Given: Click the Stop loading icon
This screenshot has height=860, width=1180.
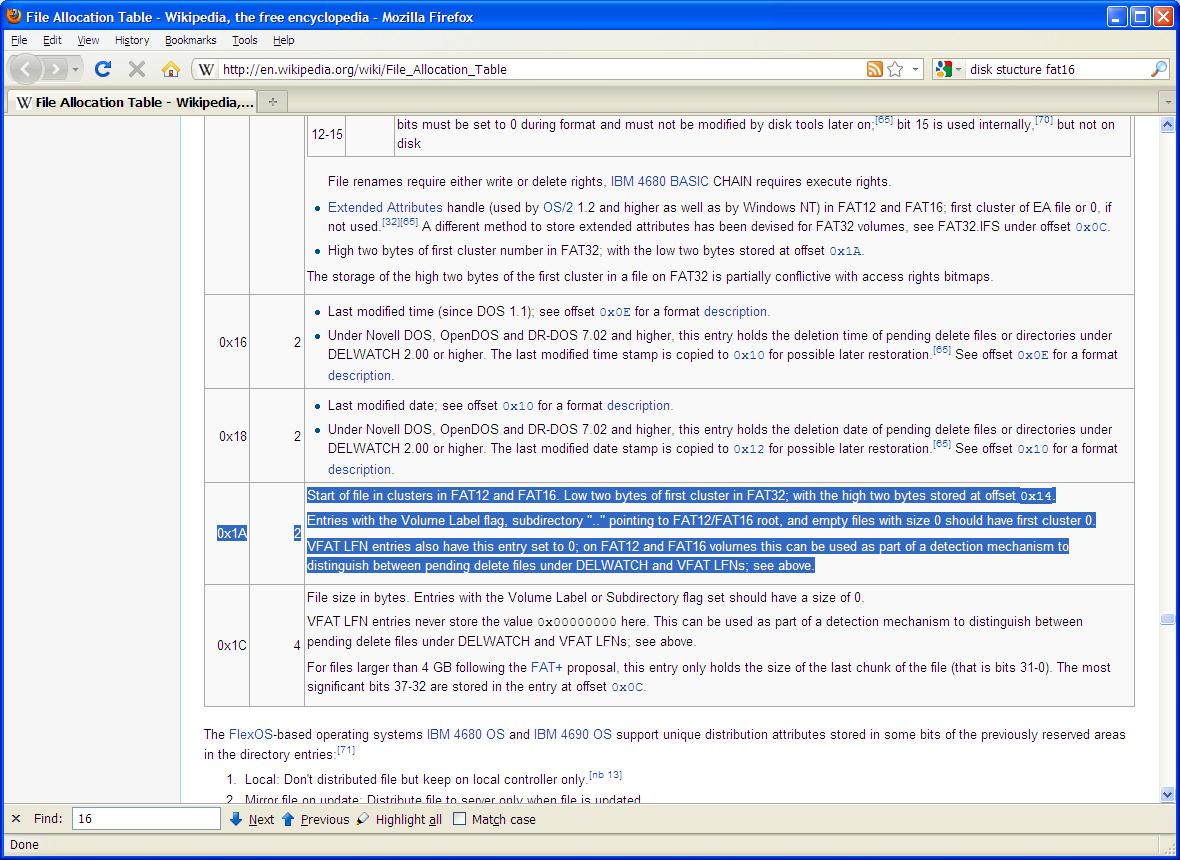Looking at the screenshot, I should click(x=137, y=69).
